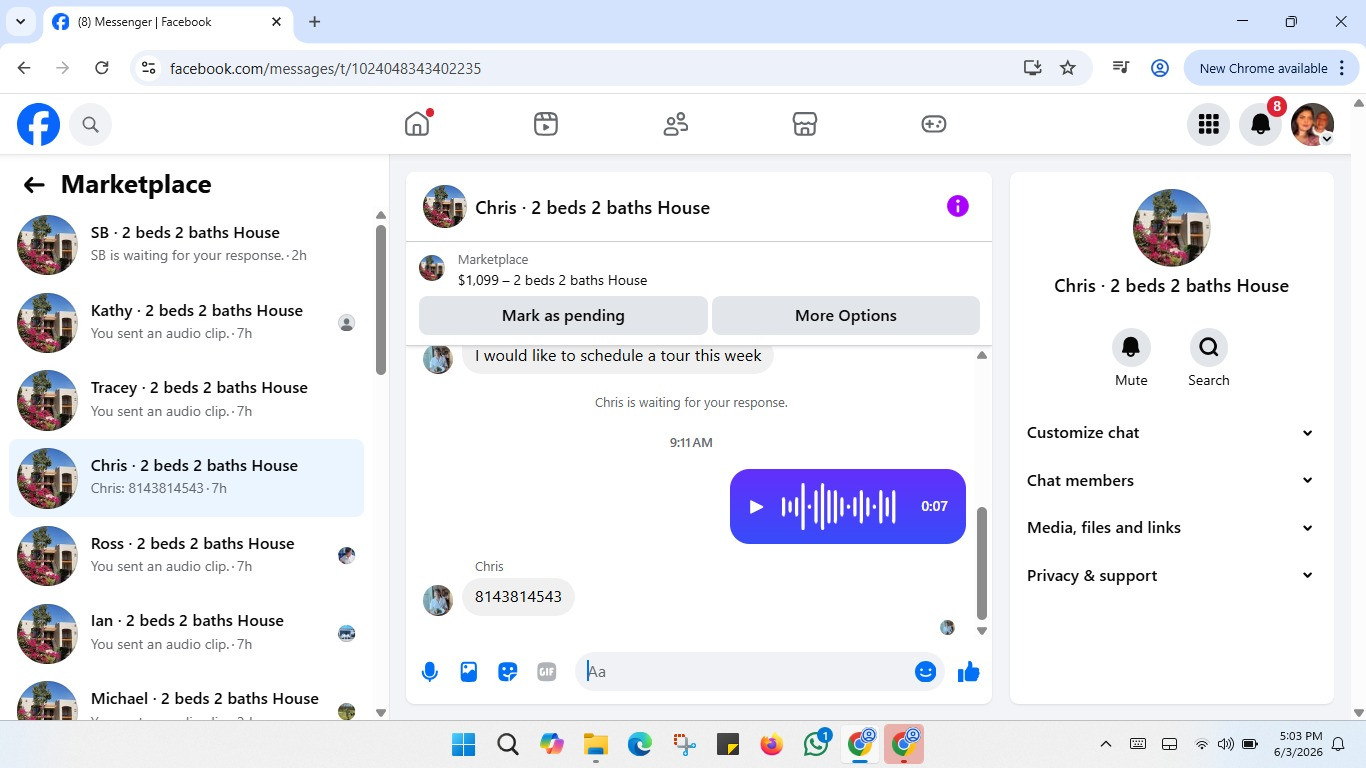Click the audio clip waveform
This screenshot has width=1366, height=768.
[838, 507]
